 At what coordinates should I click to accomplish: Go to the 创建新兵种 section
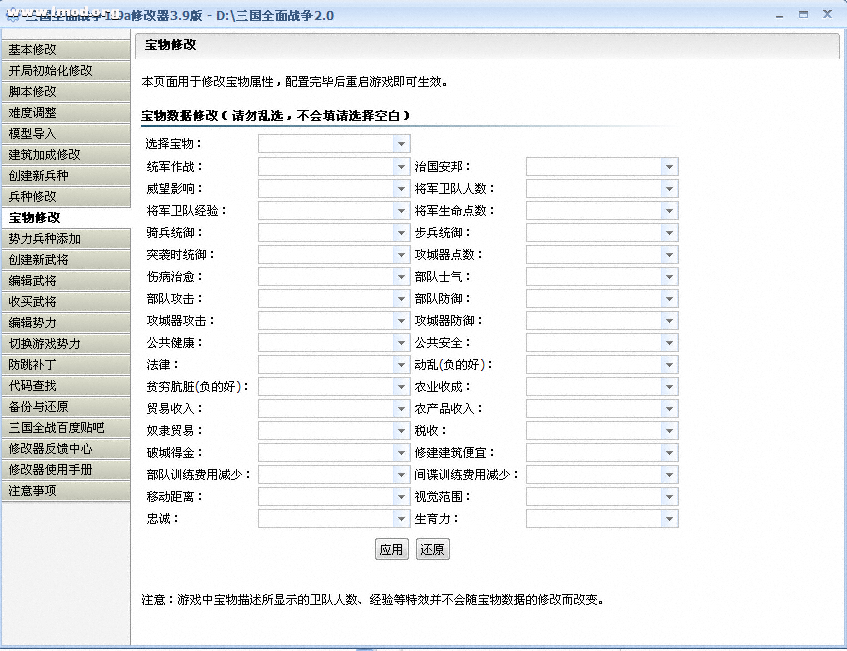click(66, 175)
